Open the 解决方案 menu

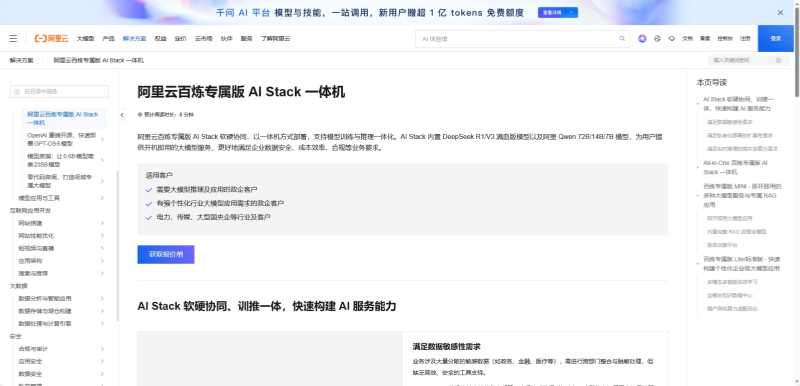(134, 39)
